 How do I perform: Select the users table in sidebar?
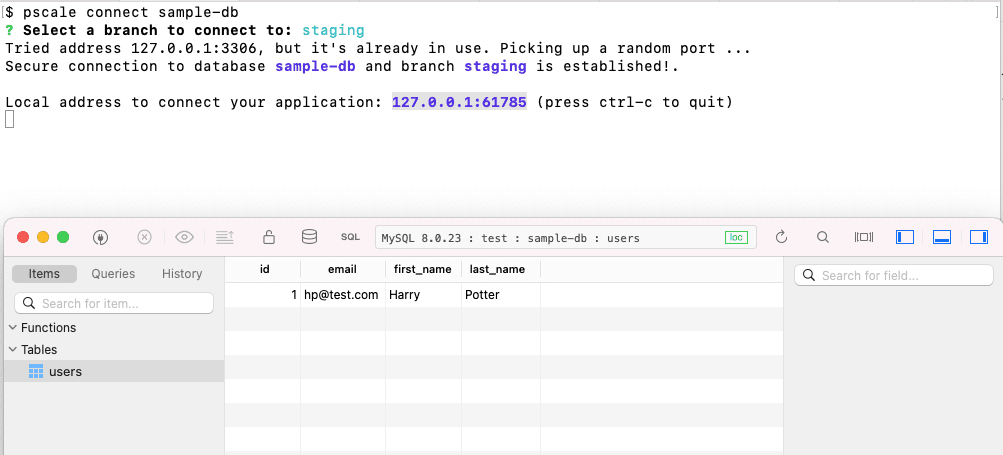[65, 372]
